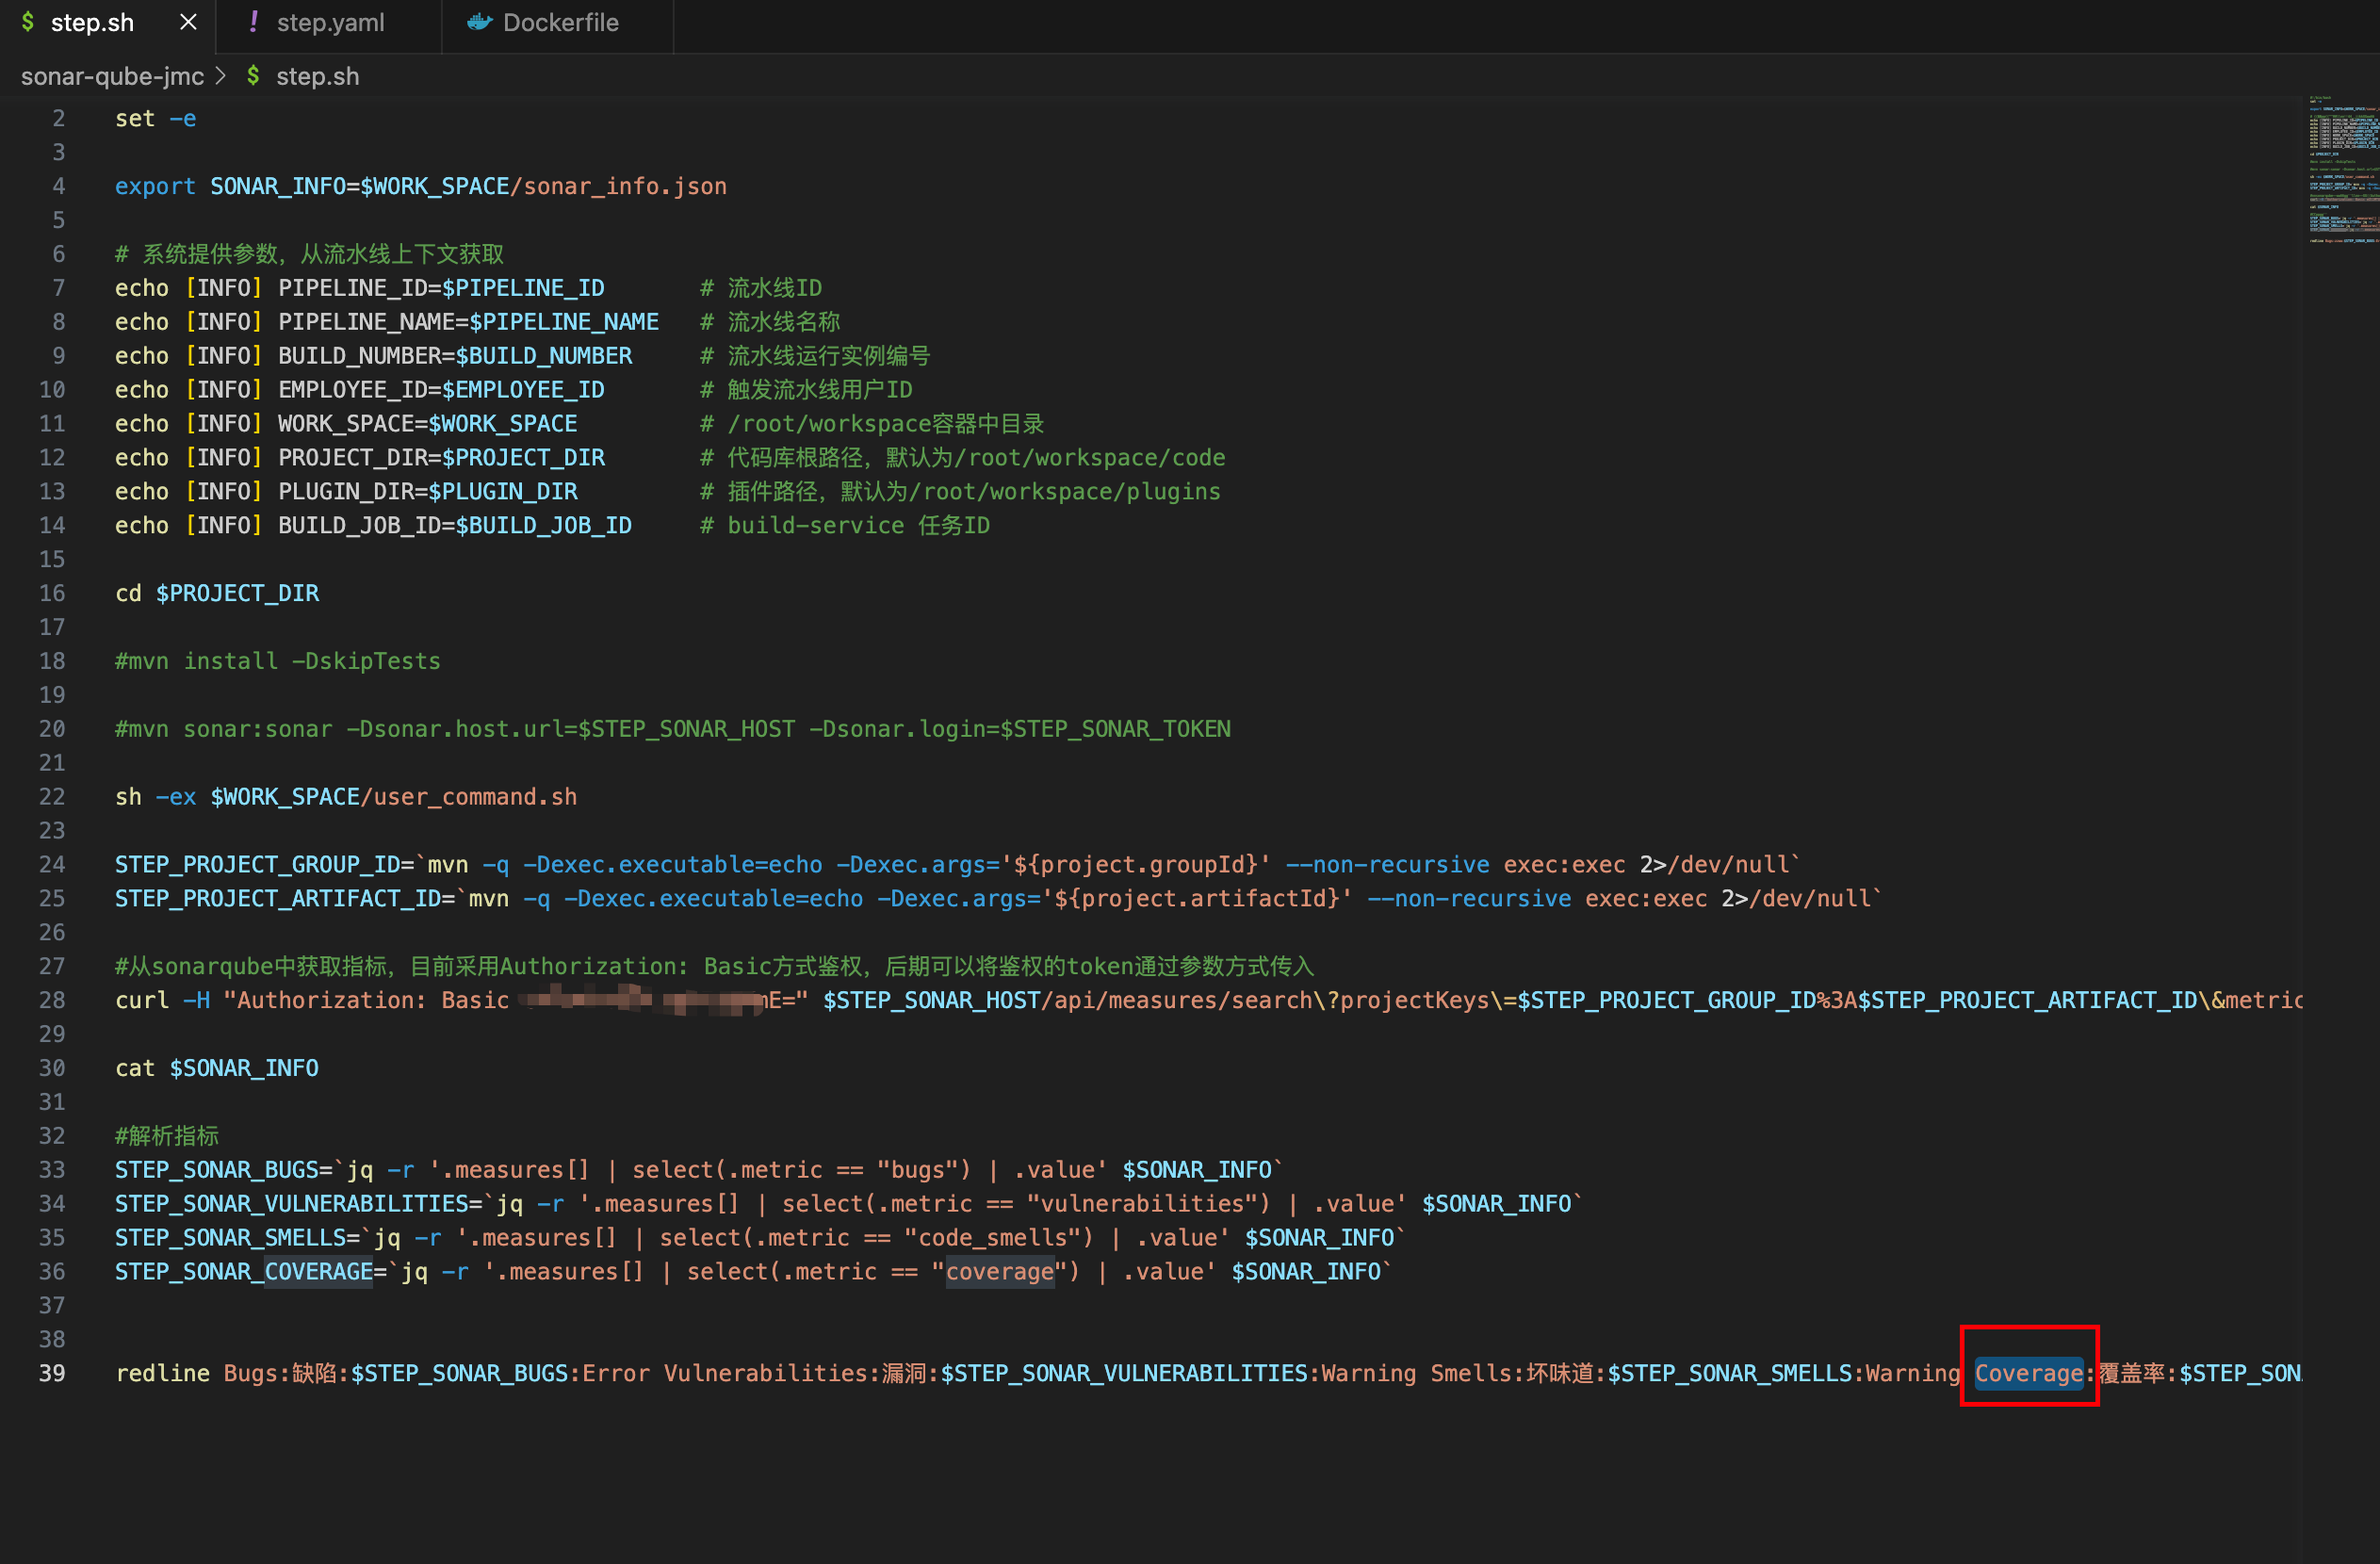Viewport: 2380px width, 1564px height.
Task: Click the shell icon in the breadcrumb
Action: 254,76
